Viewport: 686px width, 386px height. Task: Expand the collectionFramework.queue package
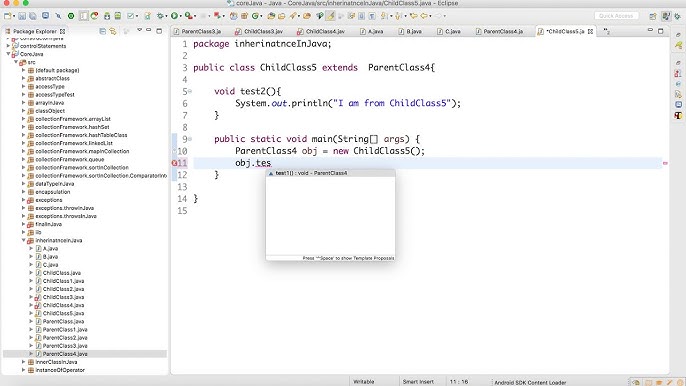coord(24,159)
